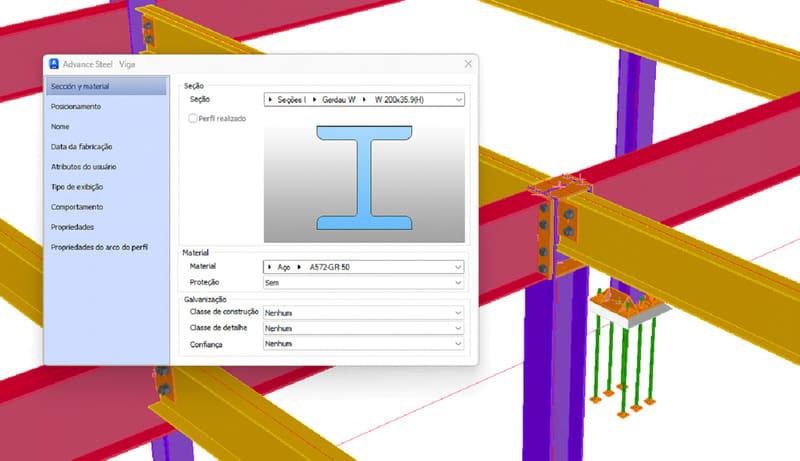Click the A572-GR 50 material value

click(330, 267)
